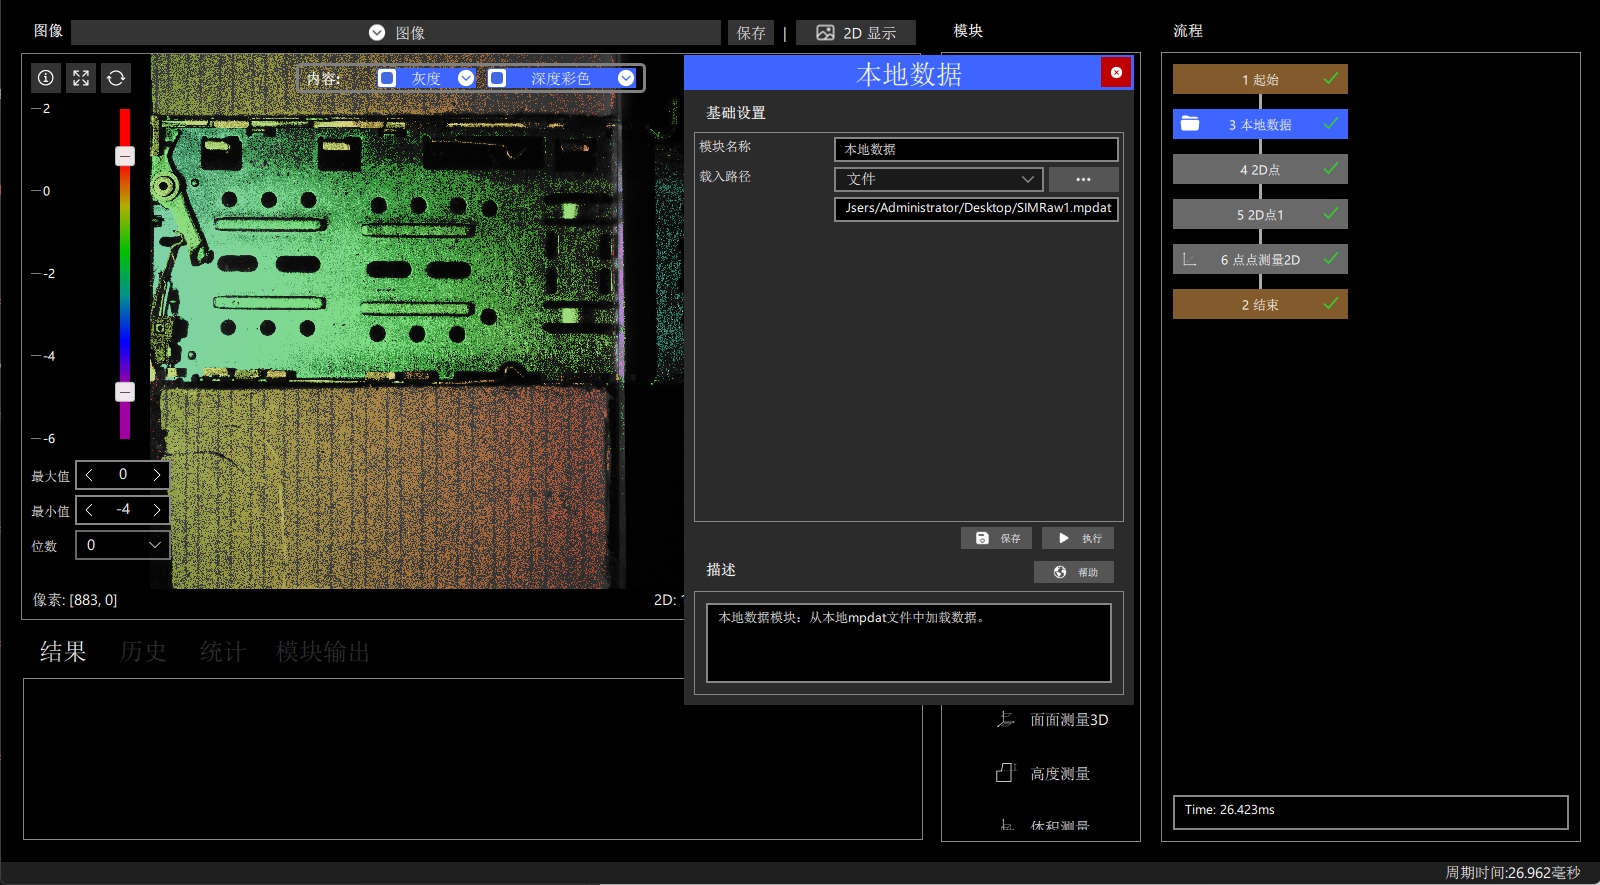The width and height of the screenshot is (1600, 885).
Task: Switch to the 统计 tab
Action: coord(223,652)
